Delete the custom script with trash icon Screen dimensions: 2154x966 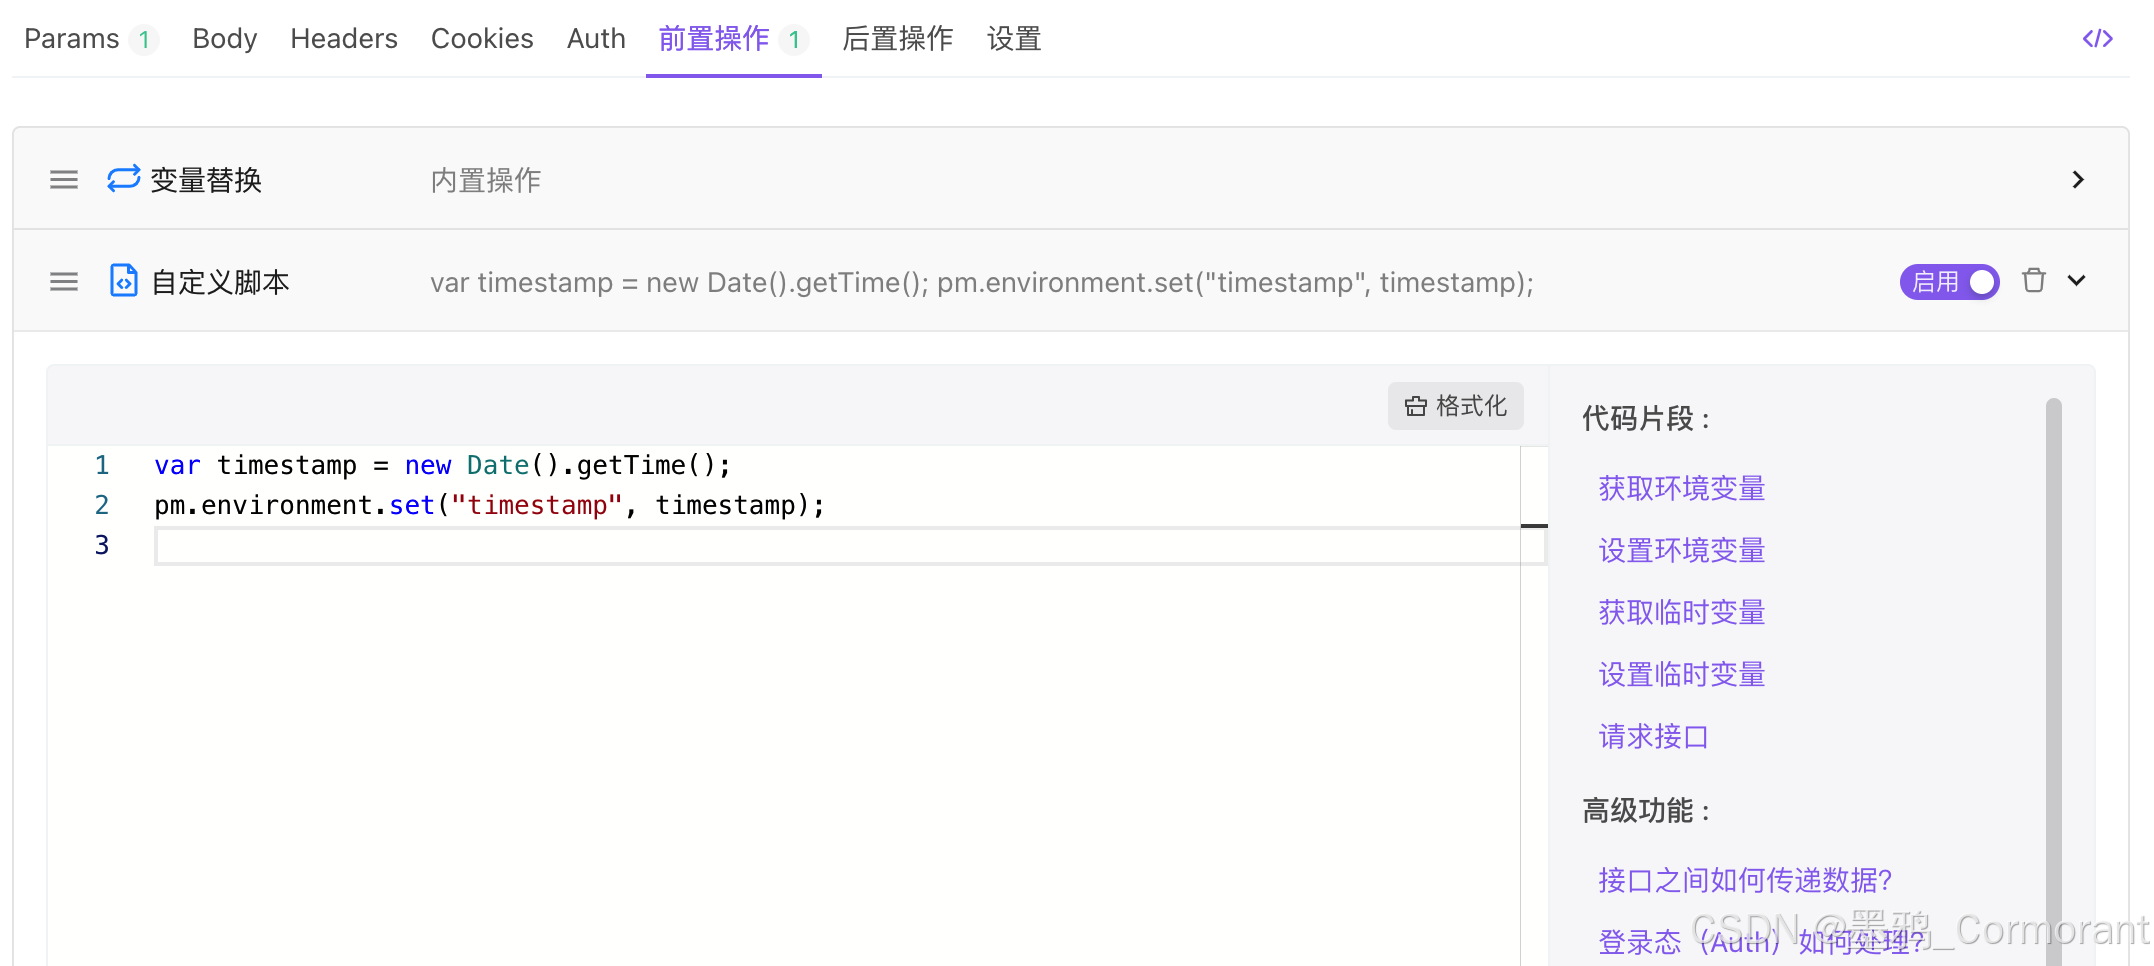click(2034, 281)
